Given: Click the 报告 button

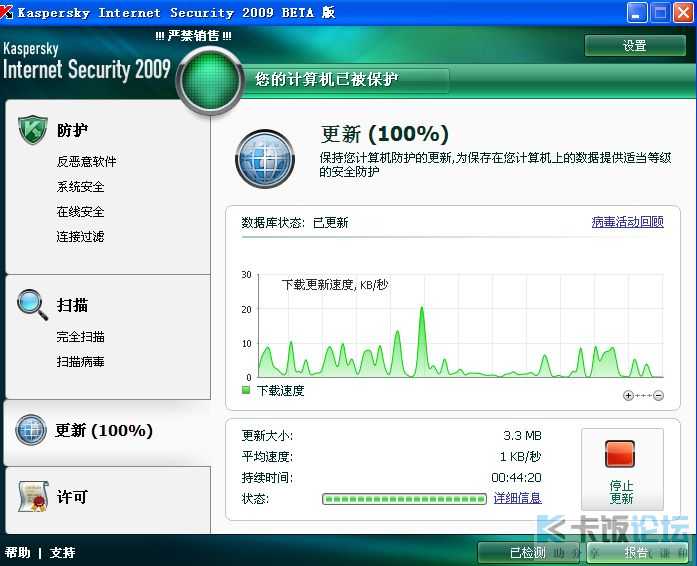Looking at the screenshot, I should coord(637,553).
